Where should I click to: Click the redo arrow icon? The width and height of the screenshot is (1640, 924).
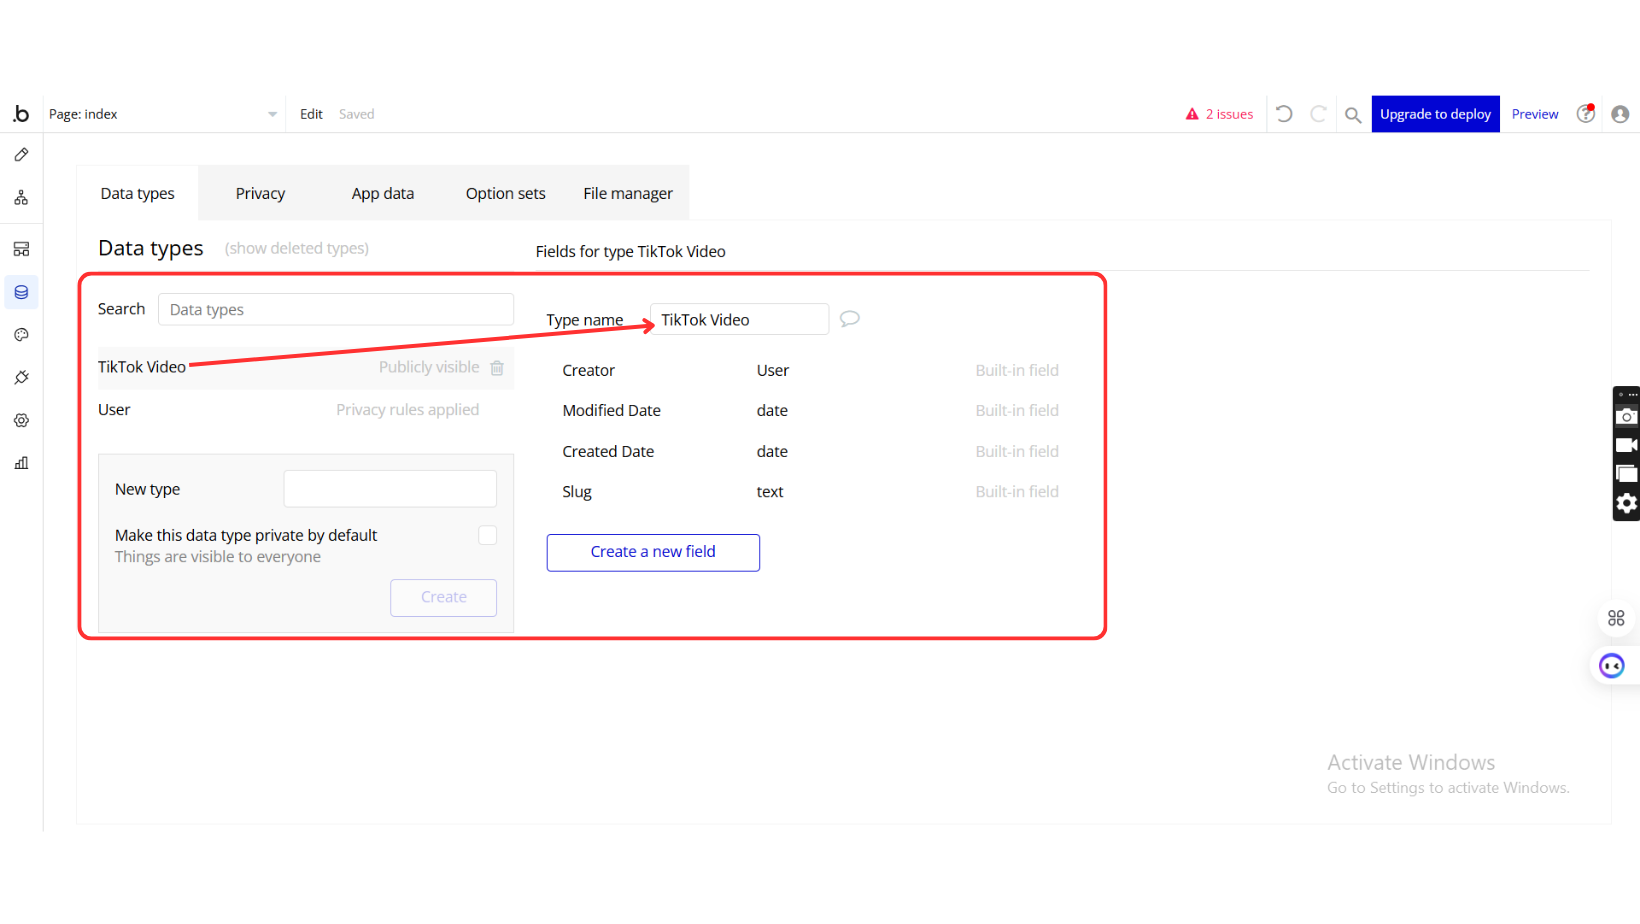click(x=1319, y=114)
